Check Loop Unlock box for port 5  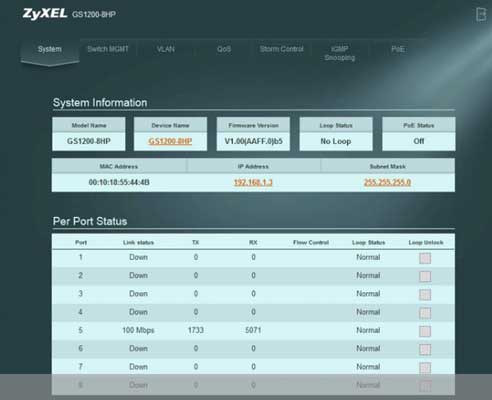click(425, 331)
